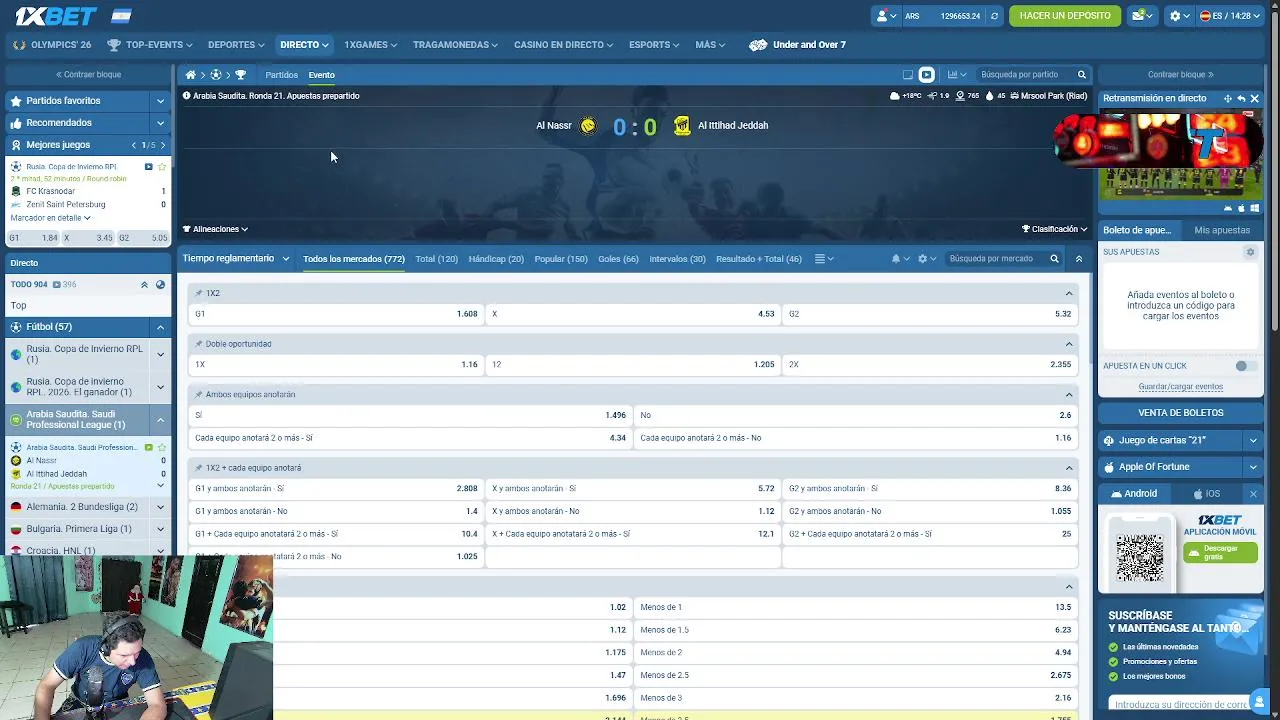Refresh the ARS balance
Viewport: 1280px width, 720px height.
[x=994, y=16]
